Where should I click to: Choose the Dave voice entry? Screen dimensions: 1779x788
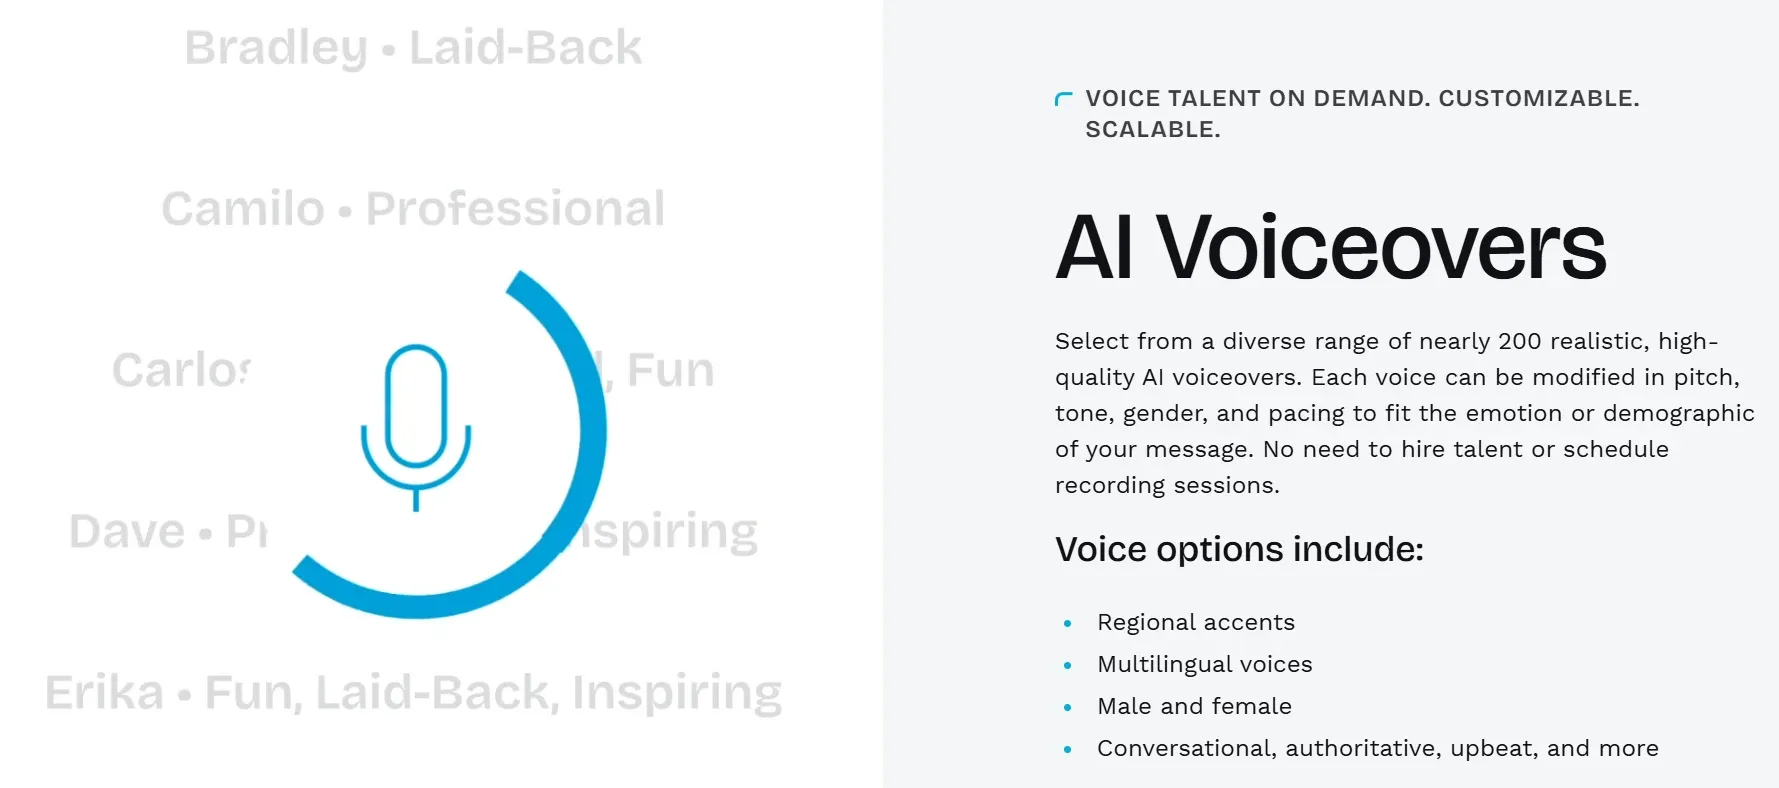click(x=168, y=531)
